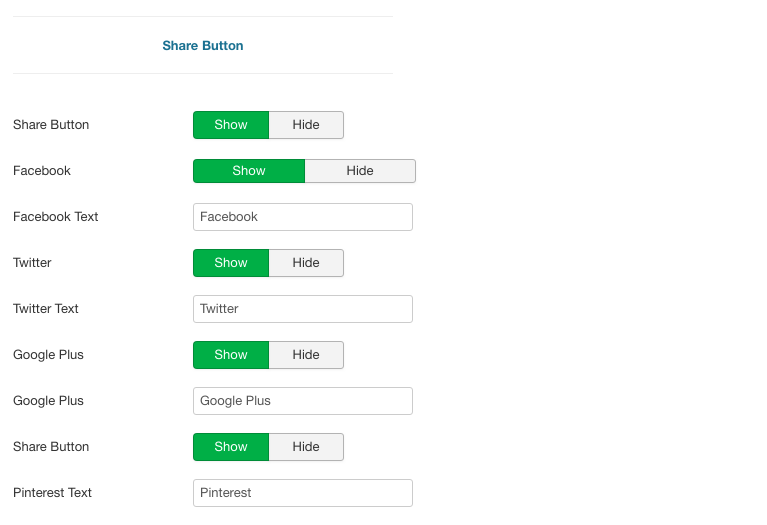Set the topmost Share Button toggle to Hide
The width and height of the screenshot is (767, 525).
(306, 125)
